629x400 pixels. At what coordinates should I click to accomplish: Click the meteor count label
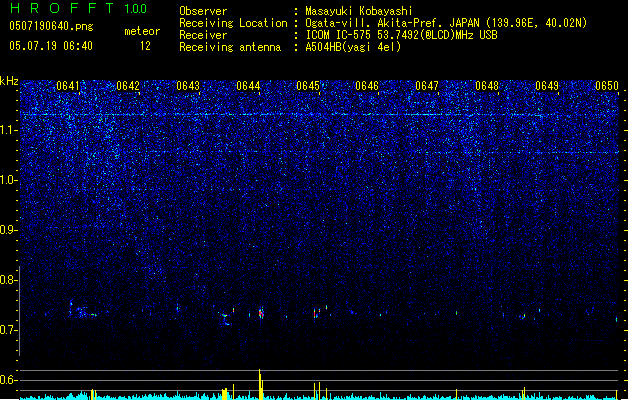point(142,31)
